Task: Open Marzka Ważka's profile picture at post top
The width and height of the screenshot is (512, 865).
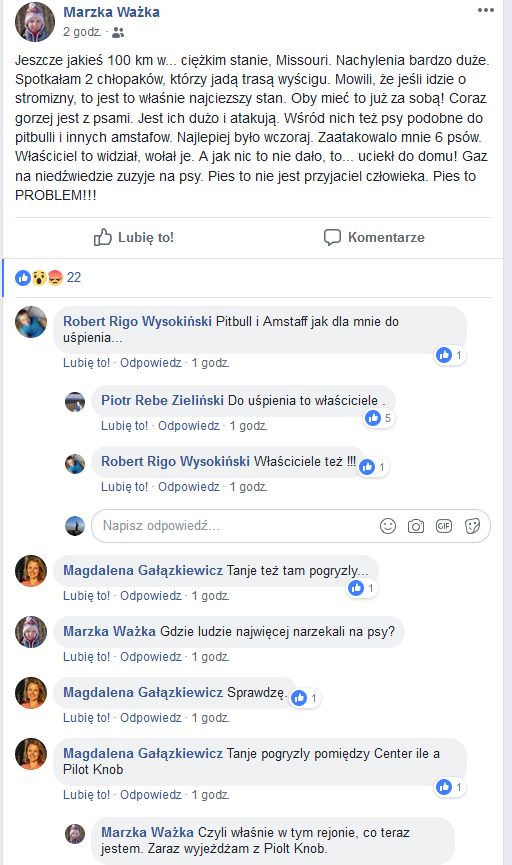Action: [x=35, y=22]
